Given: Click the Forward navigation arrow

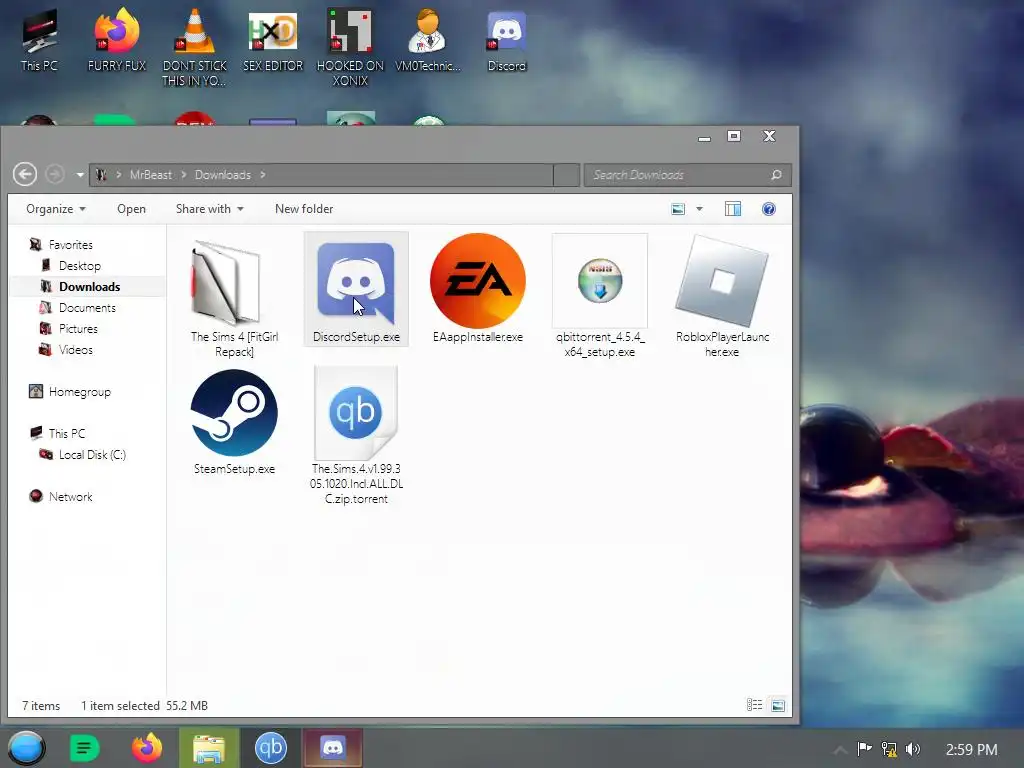Looking at the screenshot, I should pyautogui.click(x=55, y=174).
